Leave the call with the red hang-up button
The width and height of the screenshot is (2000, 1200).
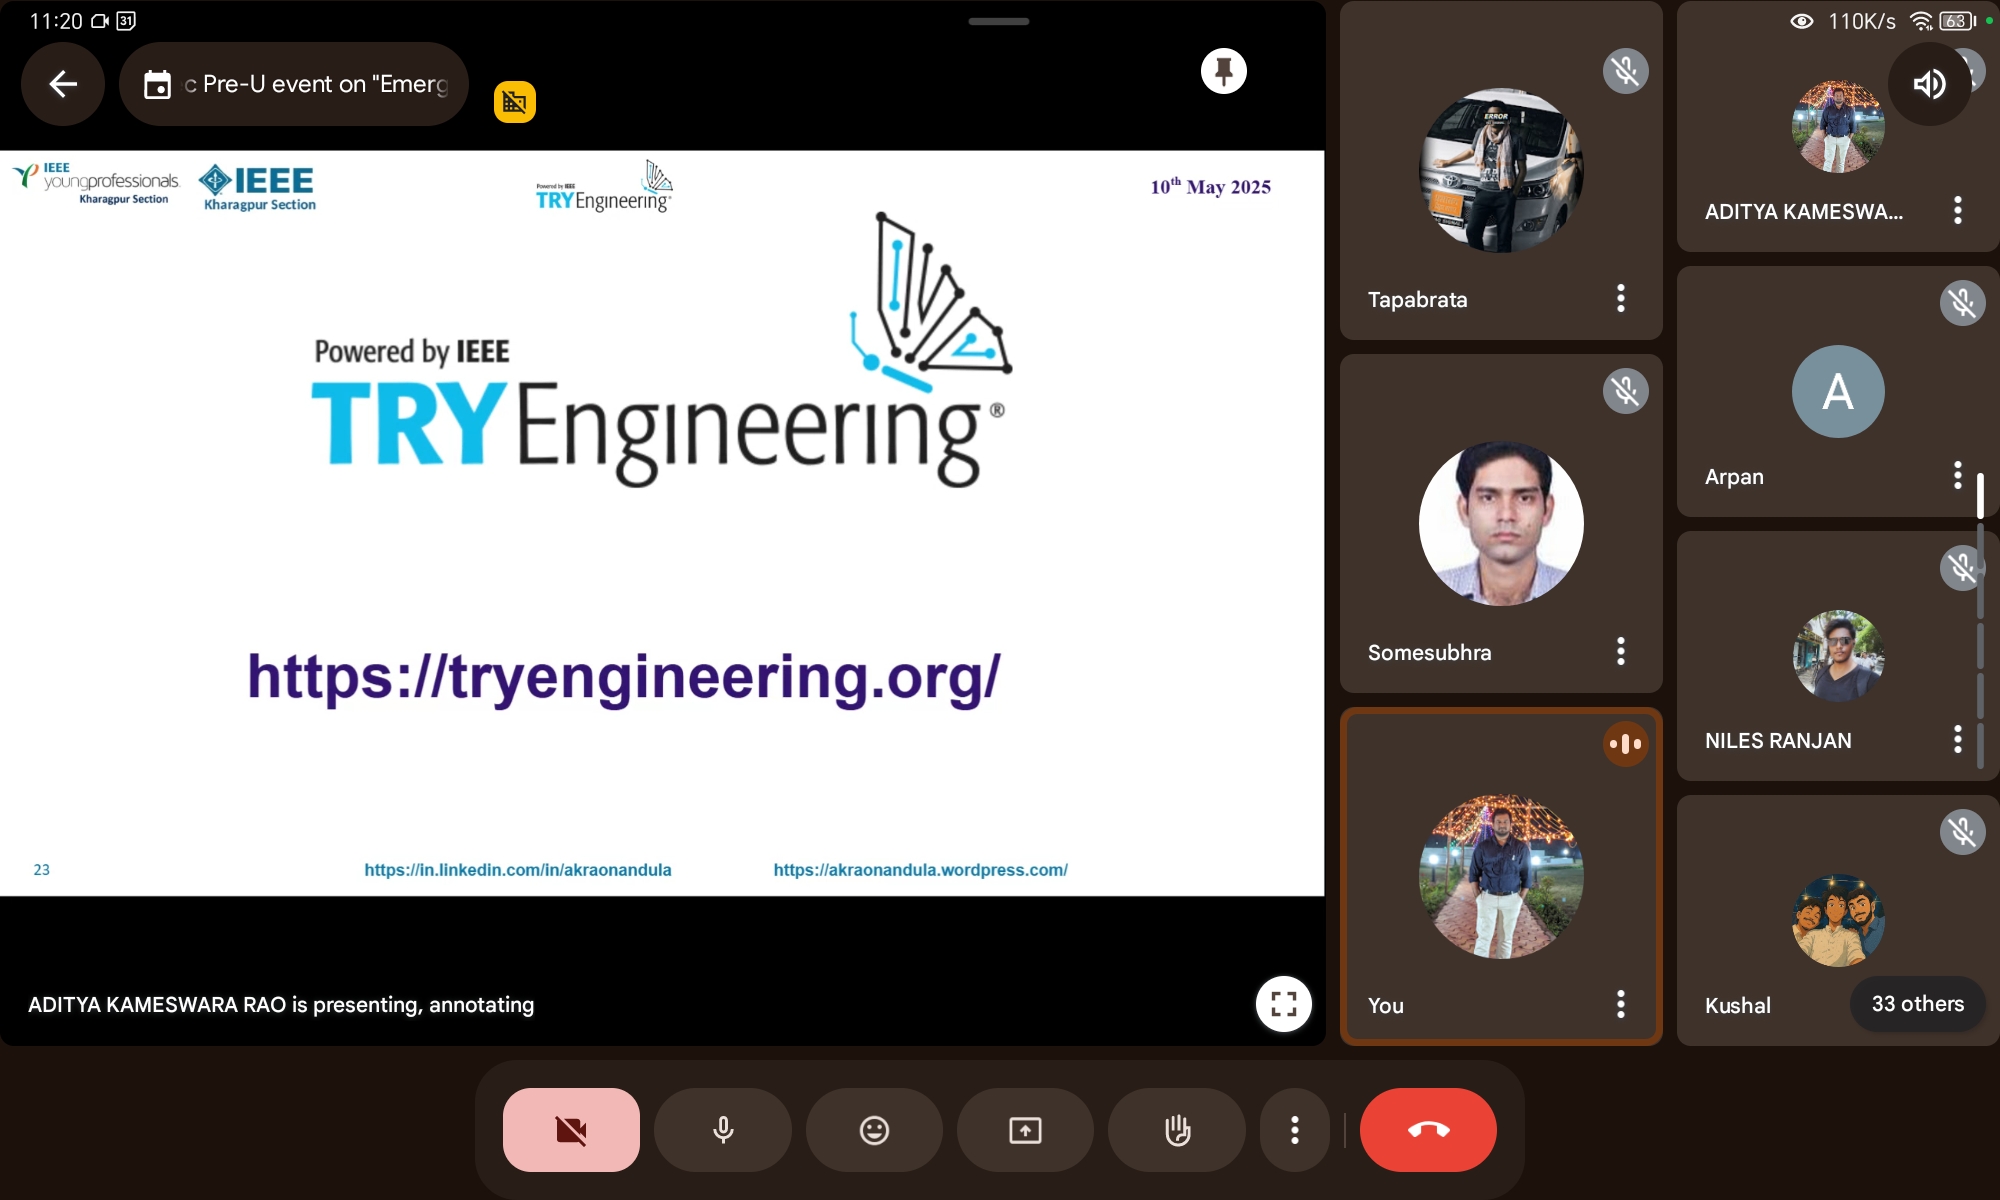coord(1428,1130)
